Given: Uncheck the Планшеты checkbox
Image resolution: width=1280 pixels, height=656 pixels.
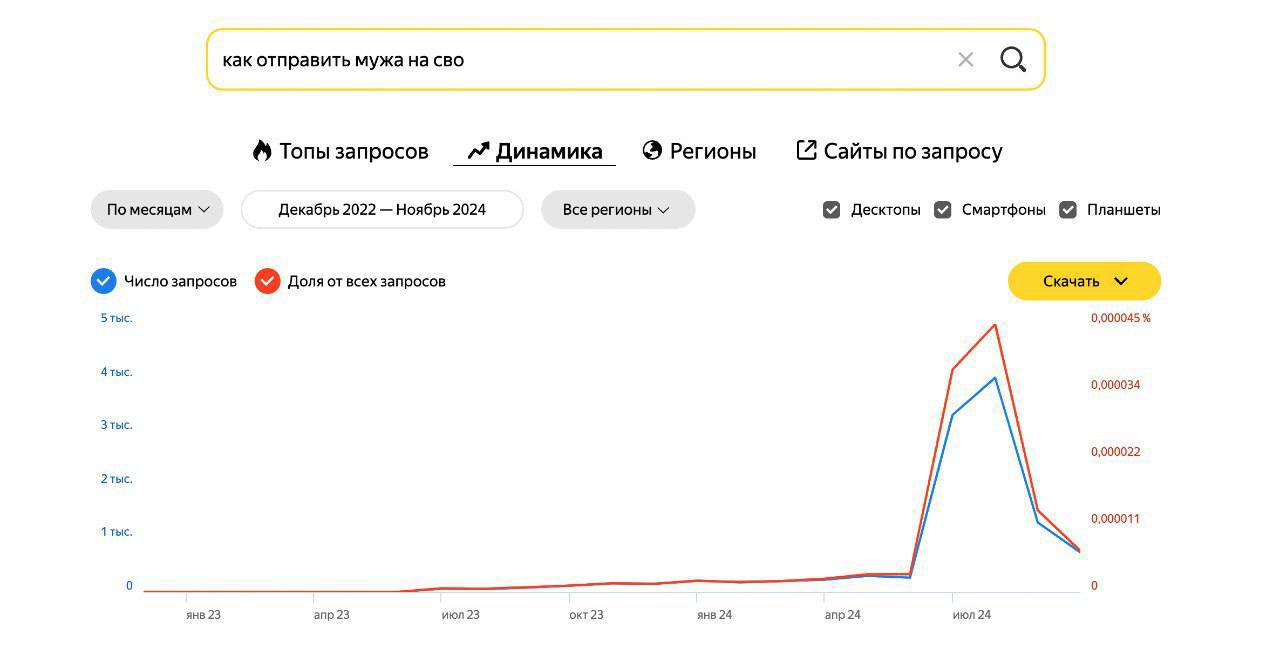Looking at the screenshot, I should point(1068,210).
